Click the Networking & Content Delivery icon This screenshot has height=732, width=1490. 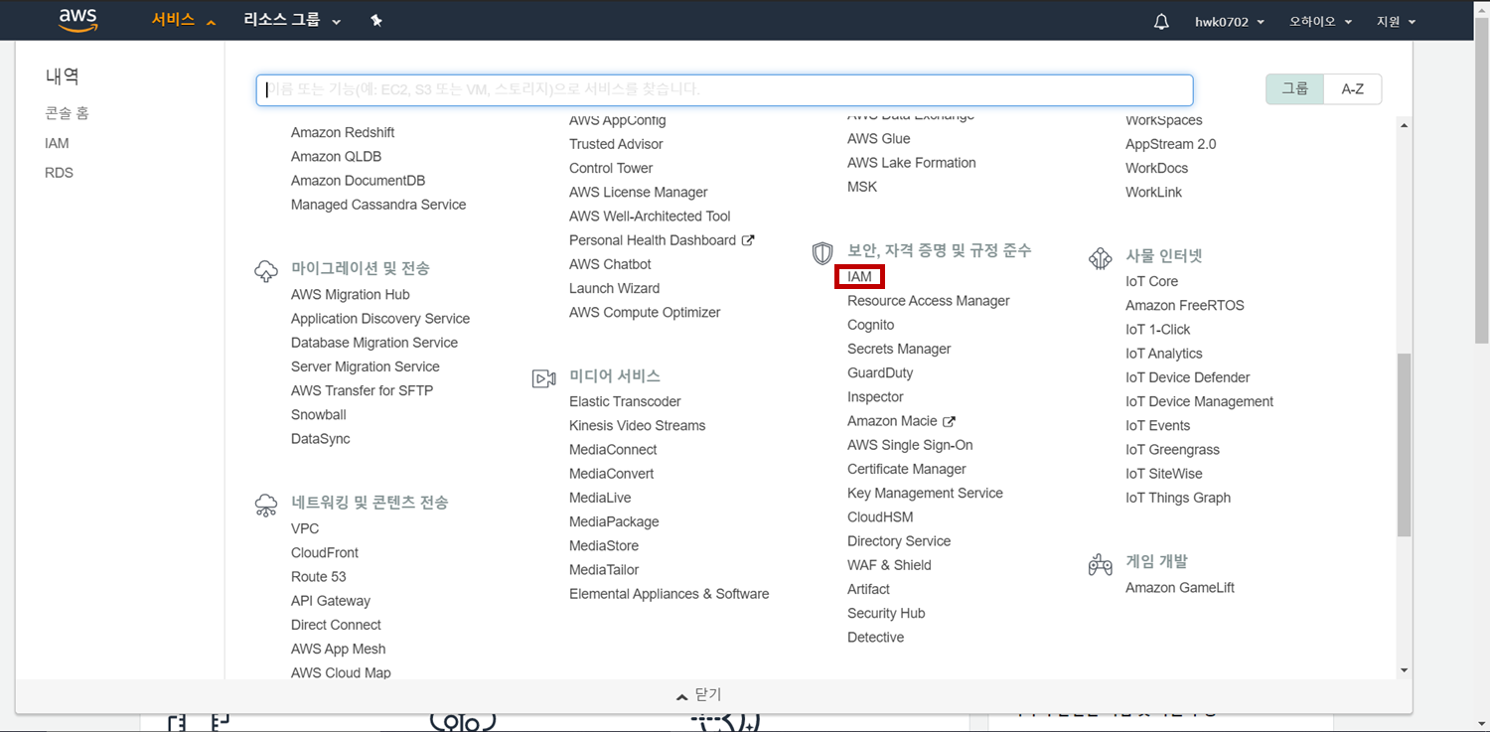[x=266, y=504]
